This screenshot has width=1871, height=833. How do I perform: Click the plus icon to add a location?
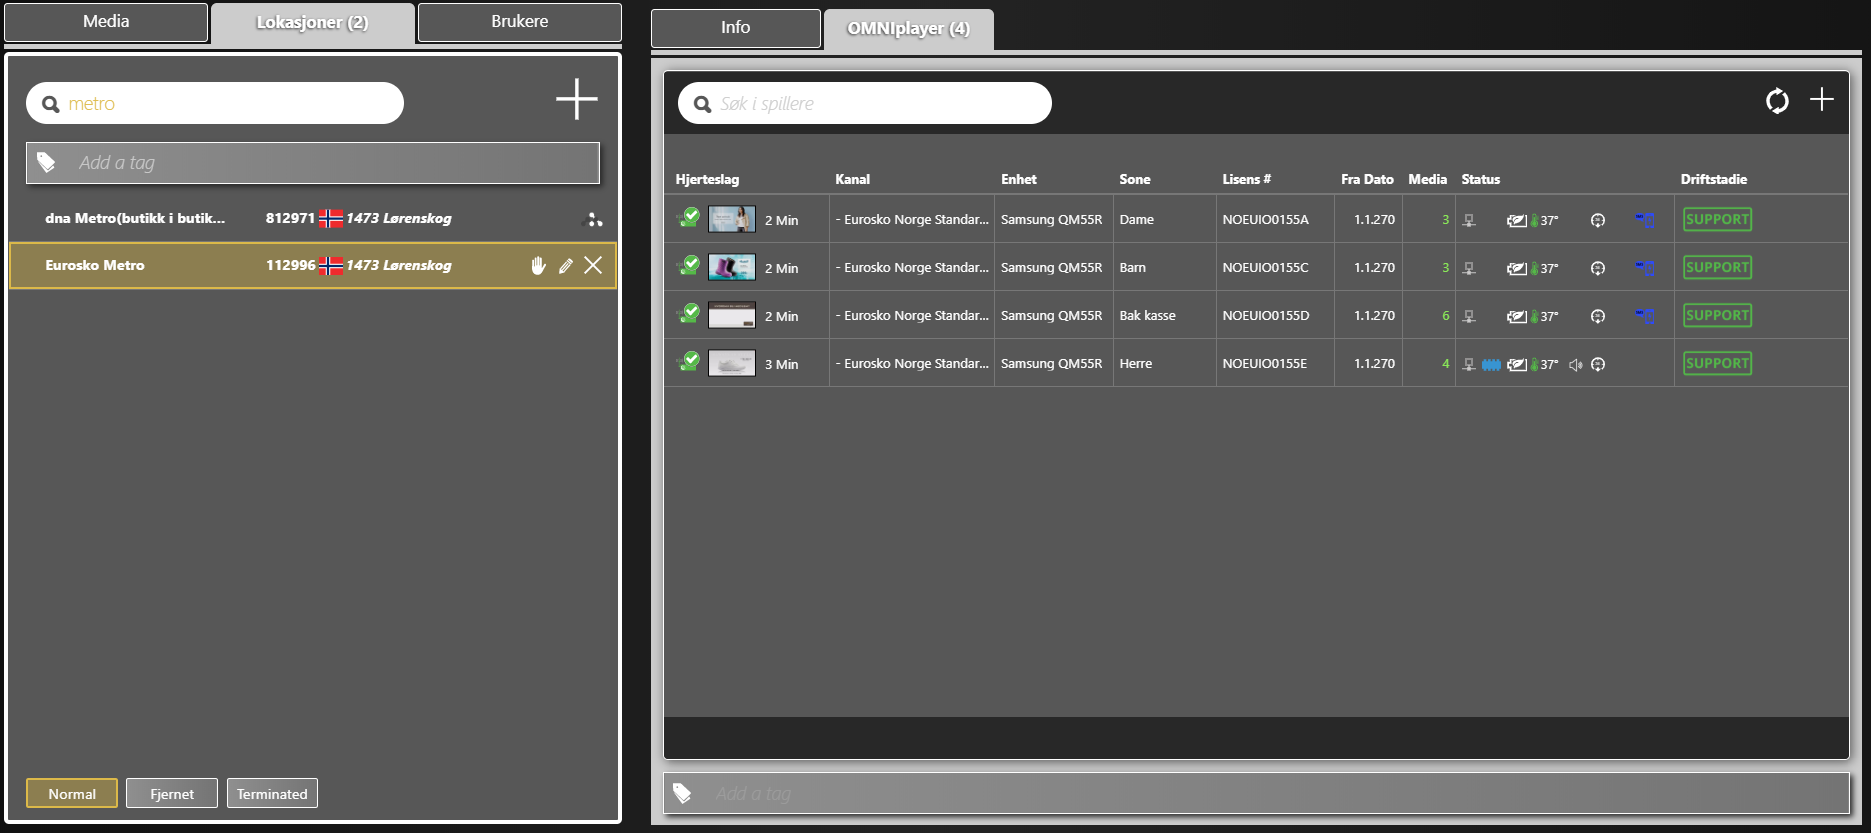tap(576, 100)
